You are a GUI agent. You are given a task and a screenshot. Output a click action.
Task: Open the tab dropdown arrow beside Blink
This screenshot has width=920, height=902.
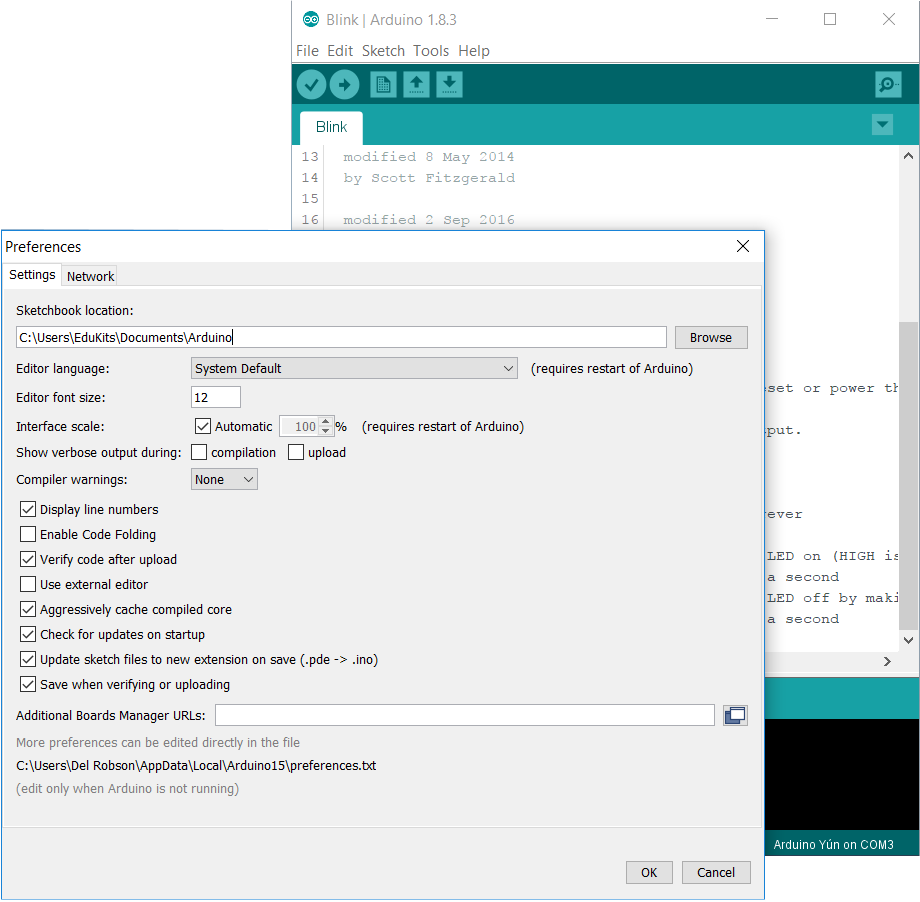coord(882,124)
